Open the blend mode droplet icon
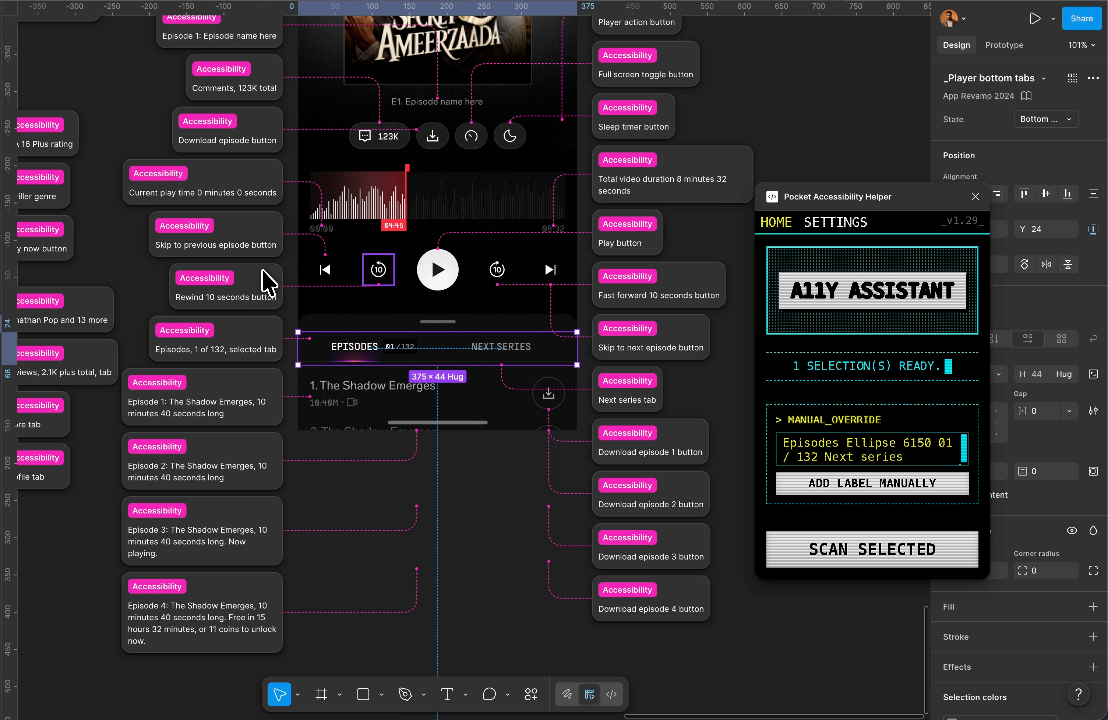This screenshot has width=1108, height=720. pyautogui.click(x=1093, y=531)
